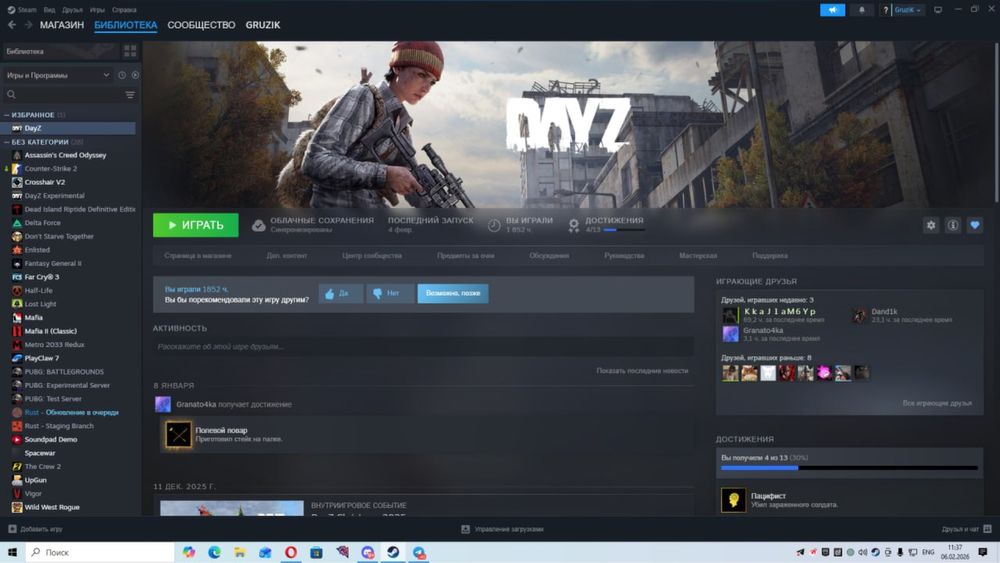Click the 4 из 13 achievements progress bar
The width and height of the screenshot is (1000, 563).
[849, 468]
